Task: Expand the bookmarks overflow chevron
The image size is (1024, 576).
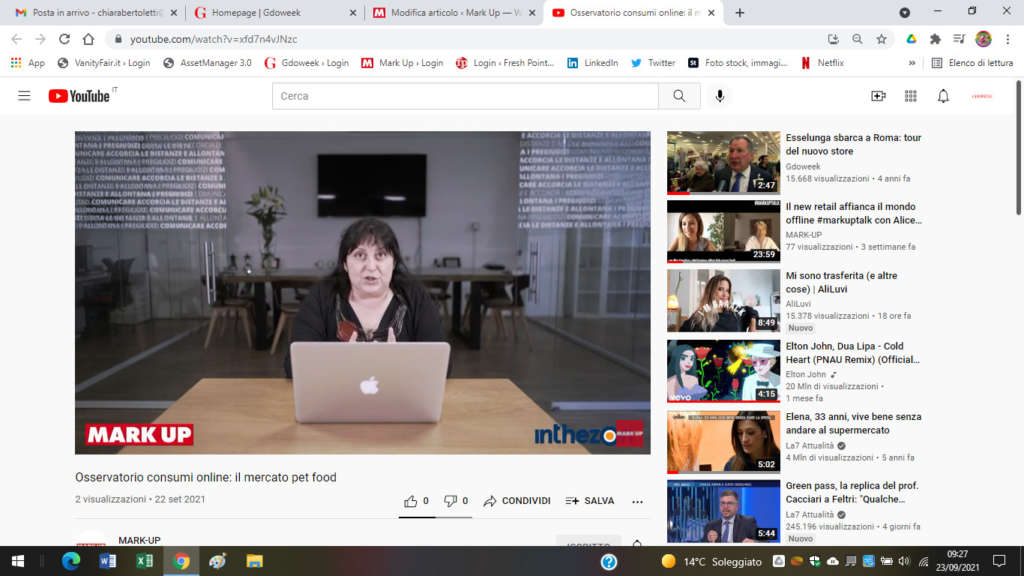Action: tap(912, 62)
